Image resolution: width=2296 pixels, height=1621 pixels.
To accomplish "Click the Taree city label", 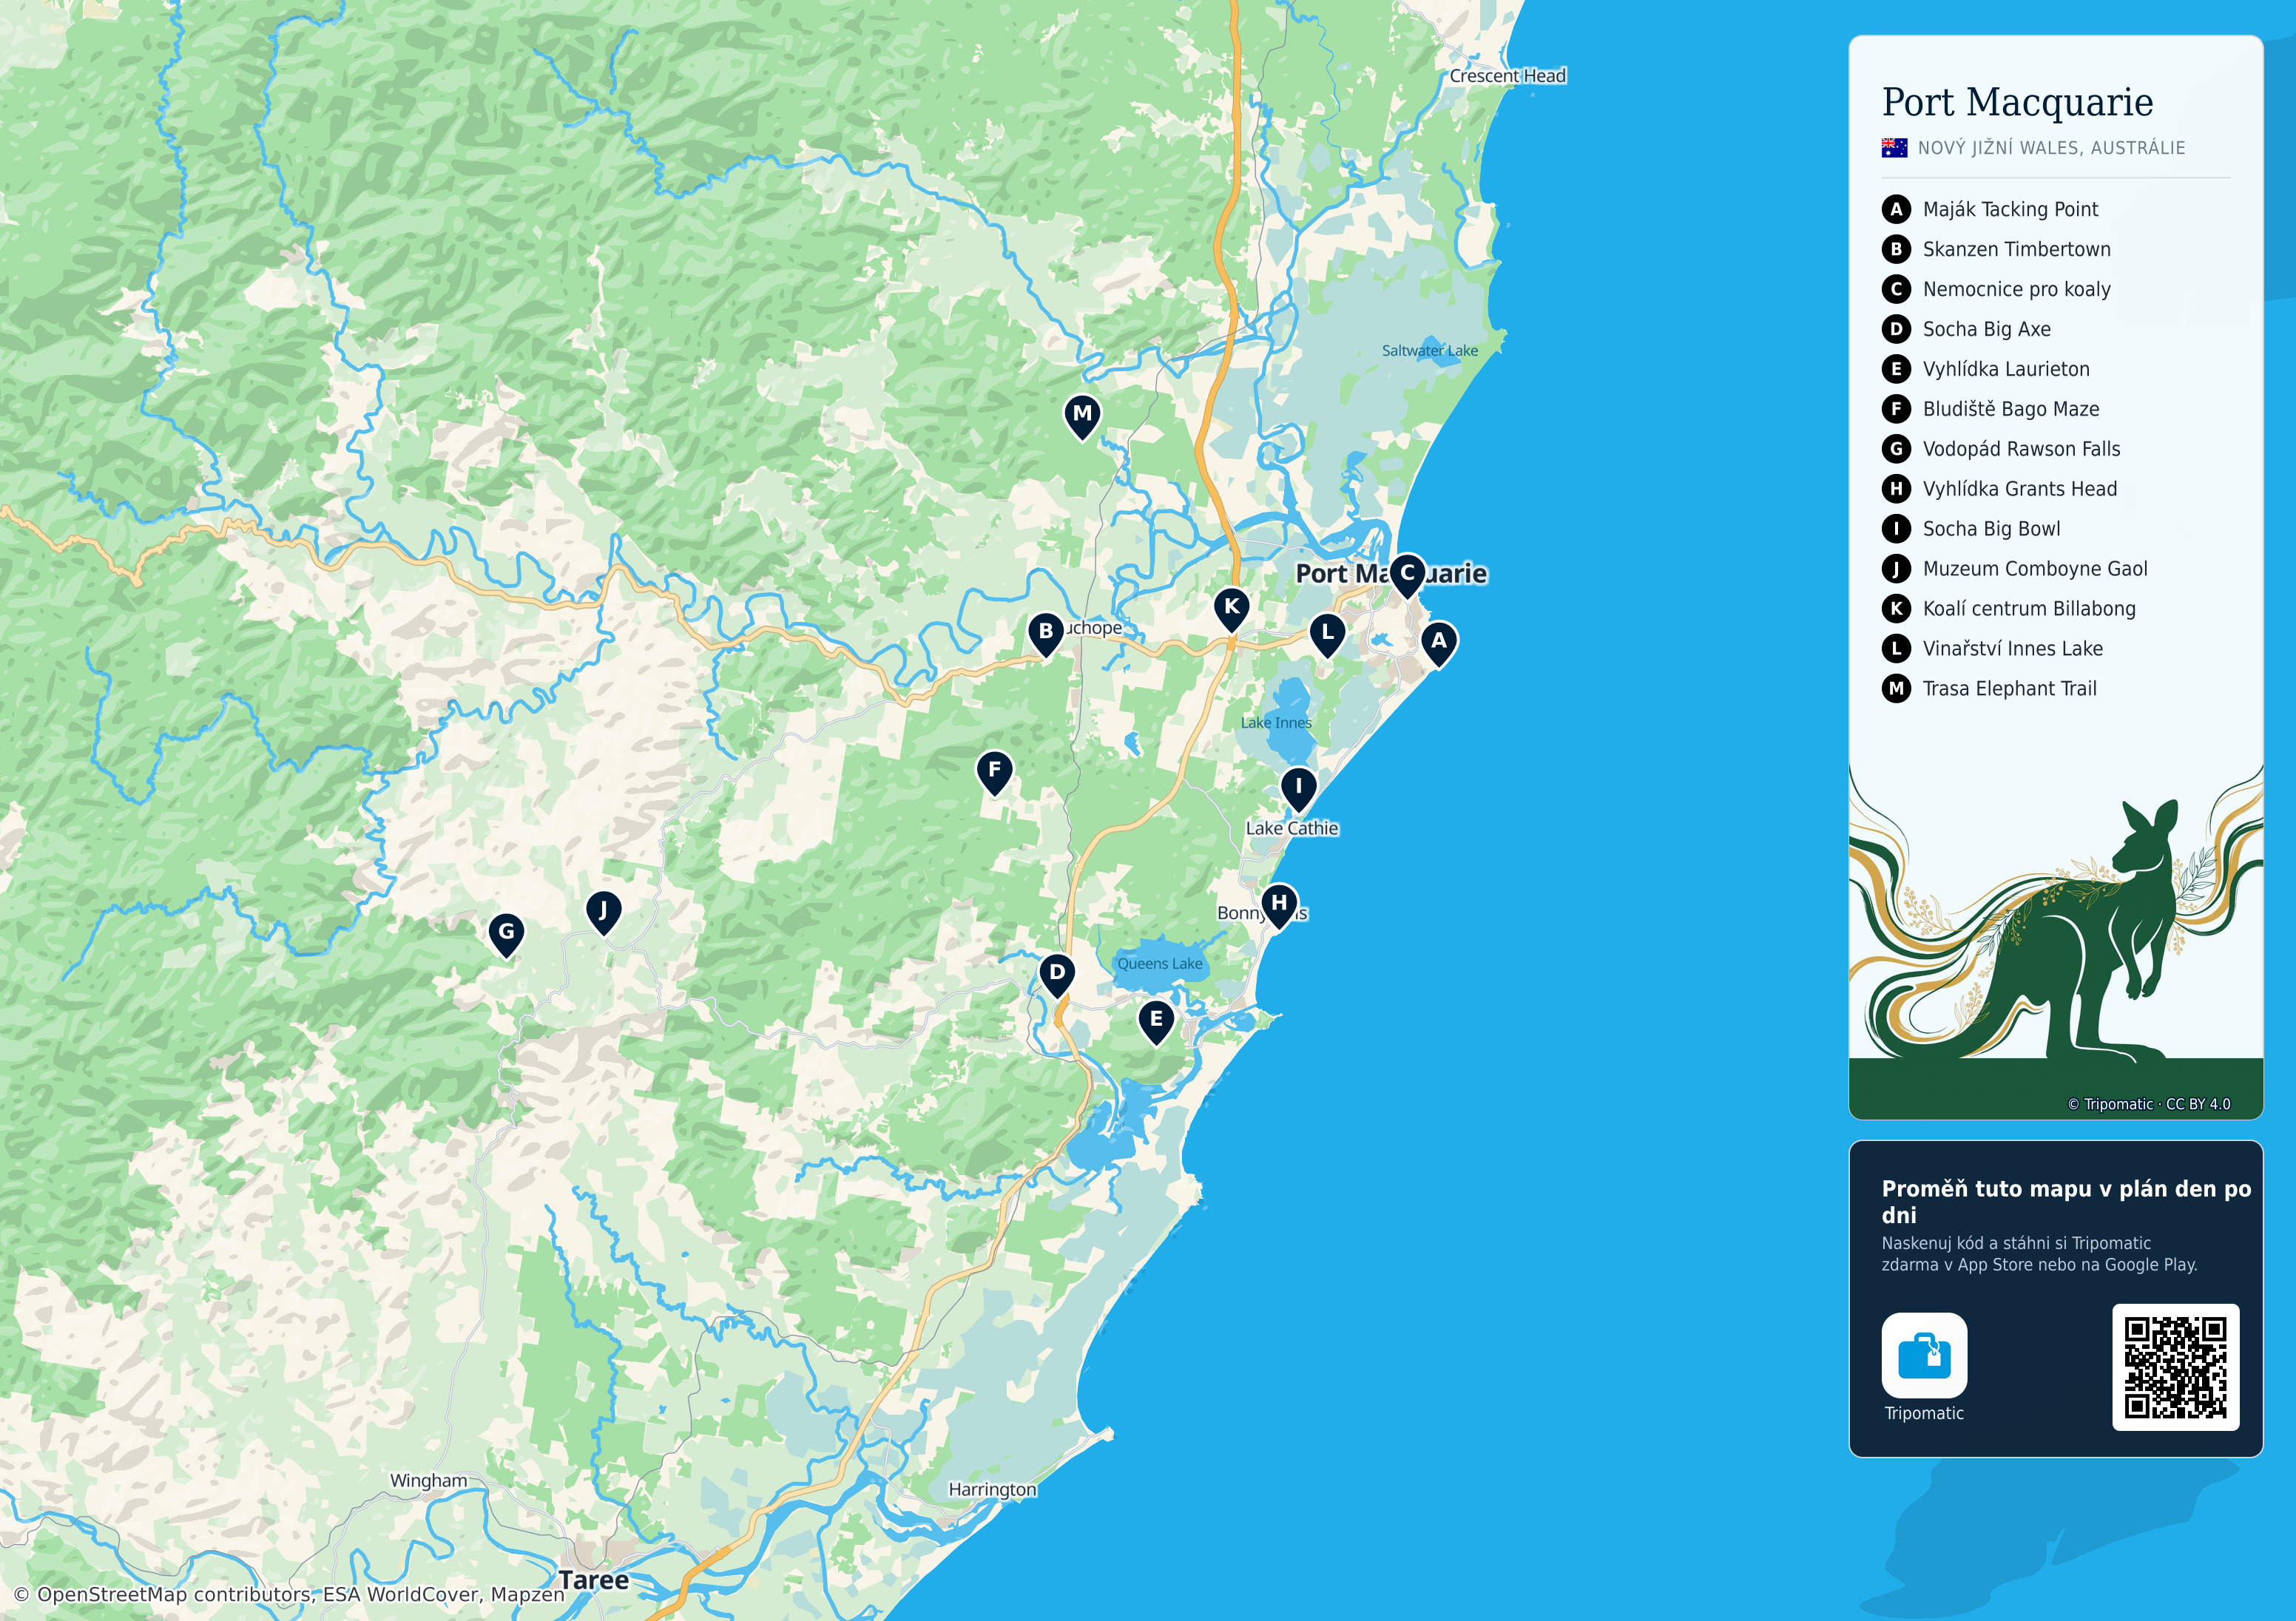I will [594, 1580].
